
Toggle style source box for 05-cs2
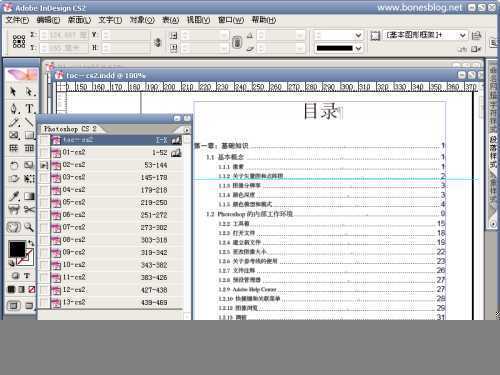tap(44, 203)
